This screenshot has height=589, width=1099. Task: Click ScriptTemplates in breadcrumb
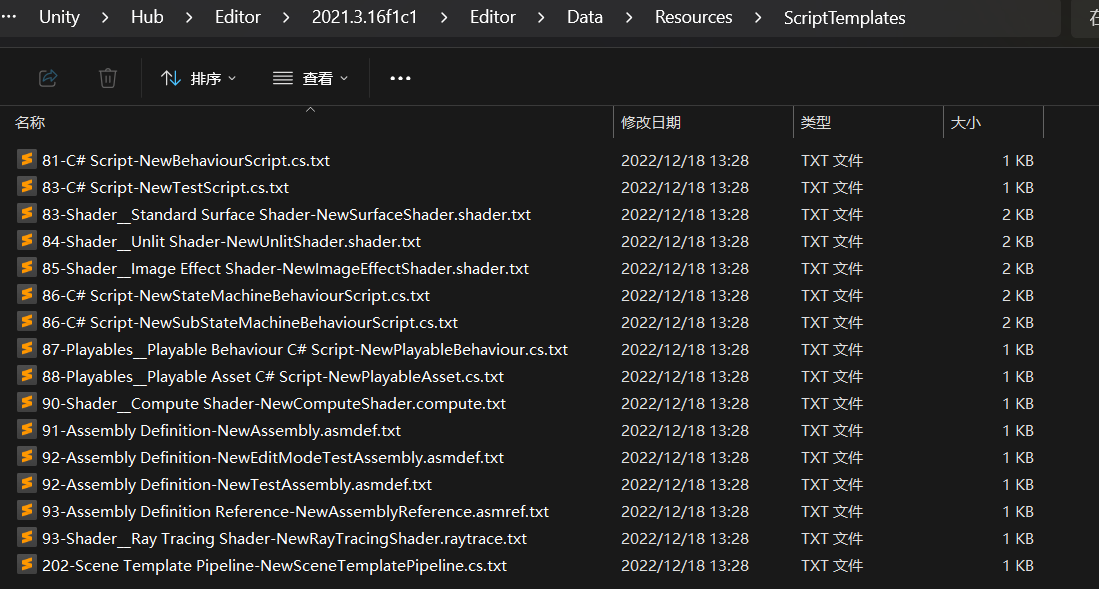[x=845, y=18]
